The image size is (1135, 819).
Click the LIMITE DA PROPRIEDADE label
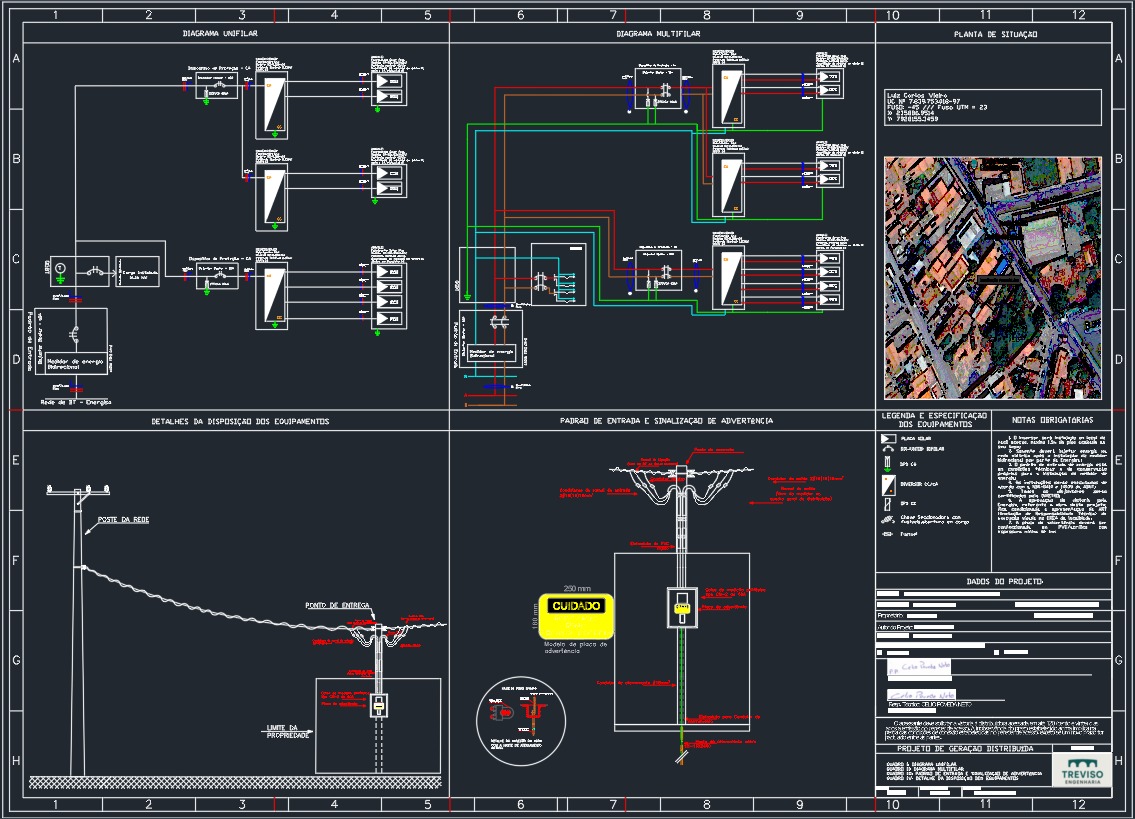point(287,731)
